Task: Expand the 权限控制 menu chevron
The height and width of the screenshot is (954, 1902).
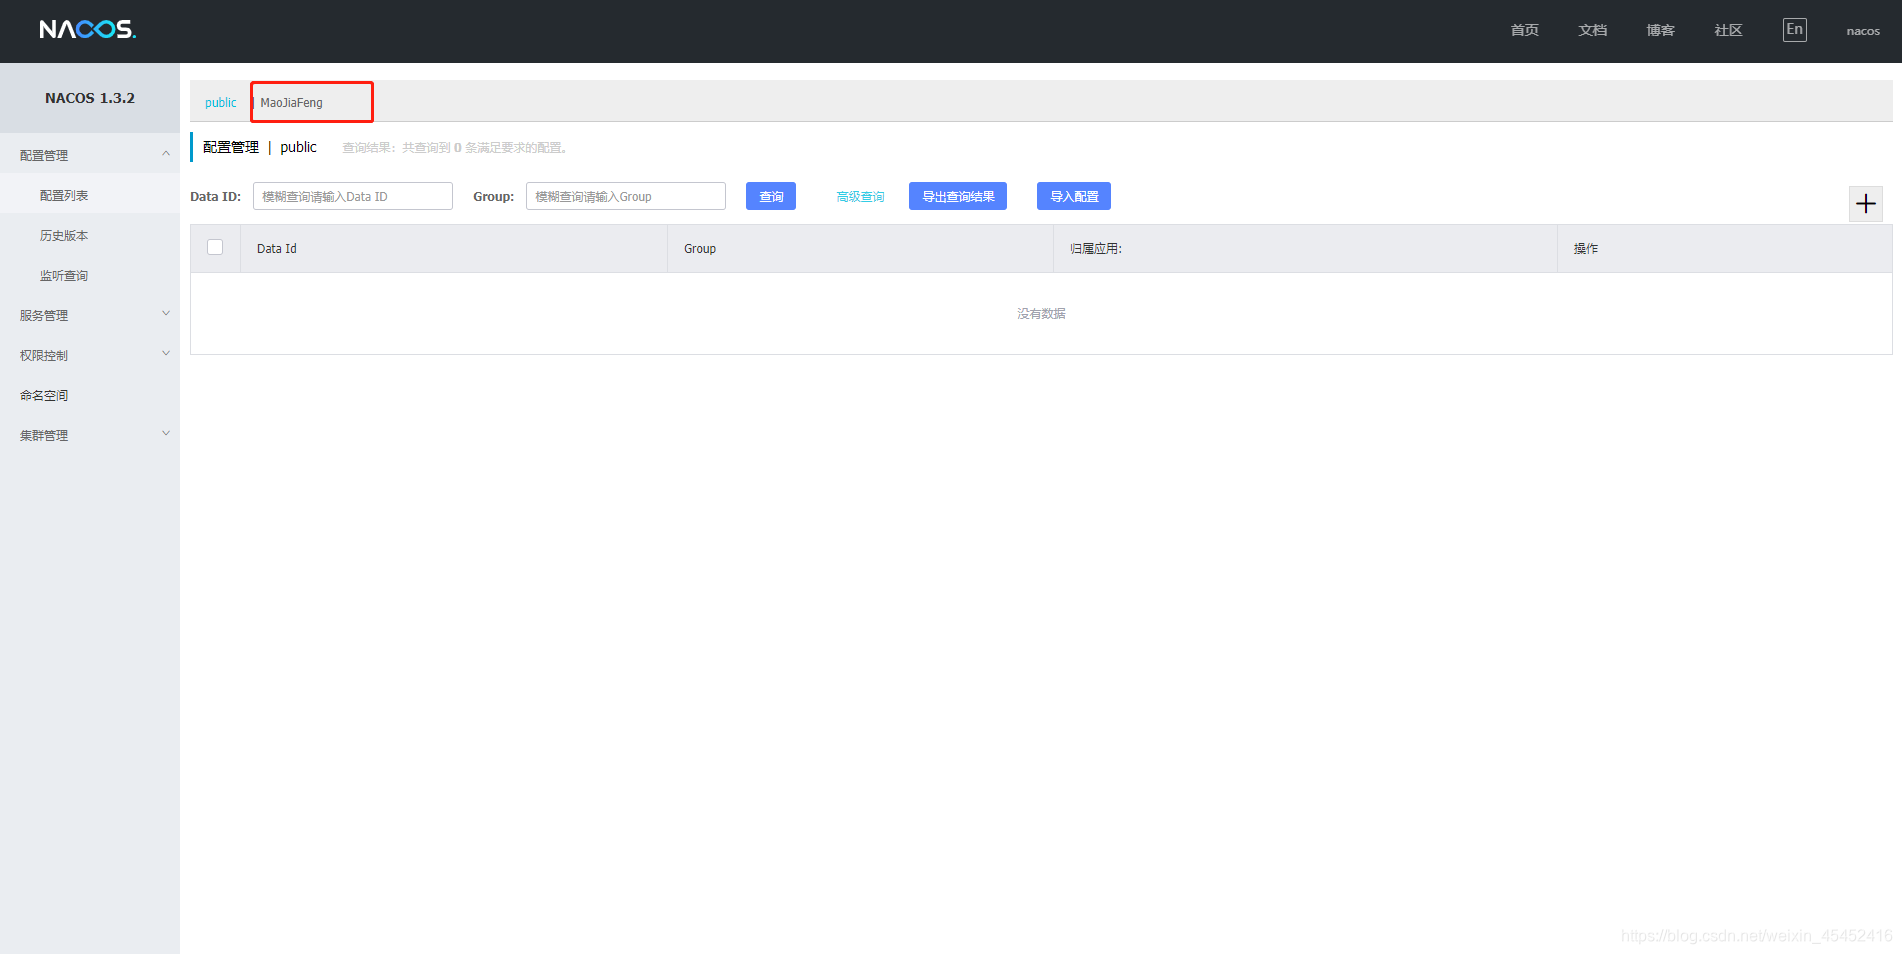Action: 166,354
